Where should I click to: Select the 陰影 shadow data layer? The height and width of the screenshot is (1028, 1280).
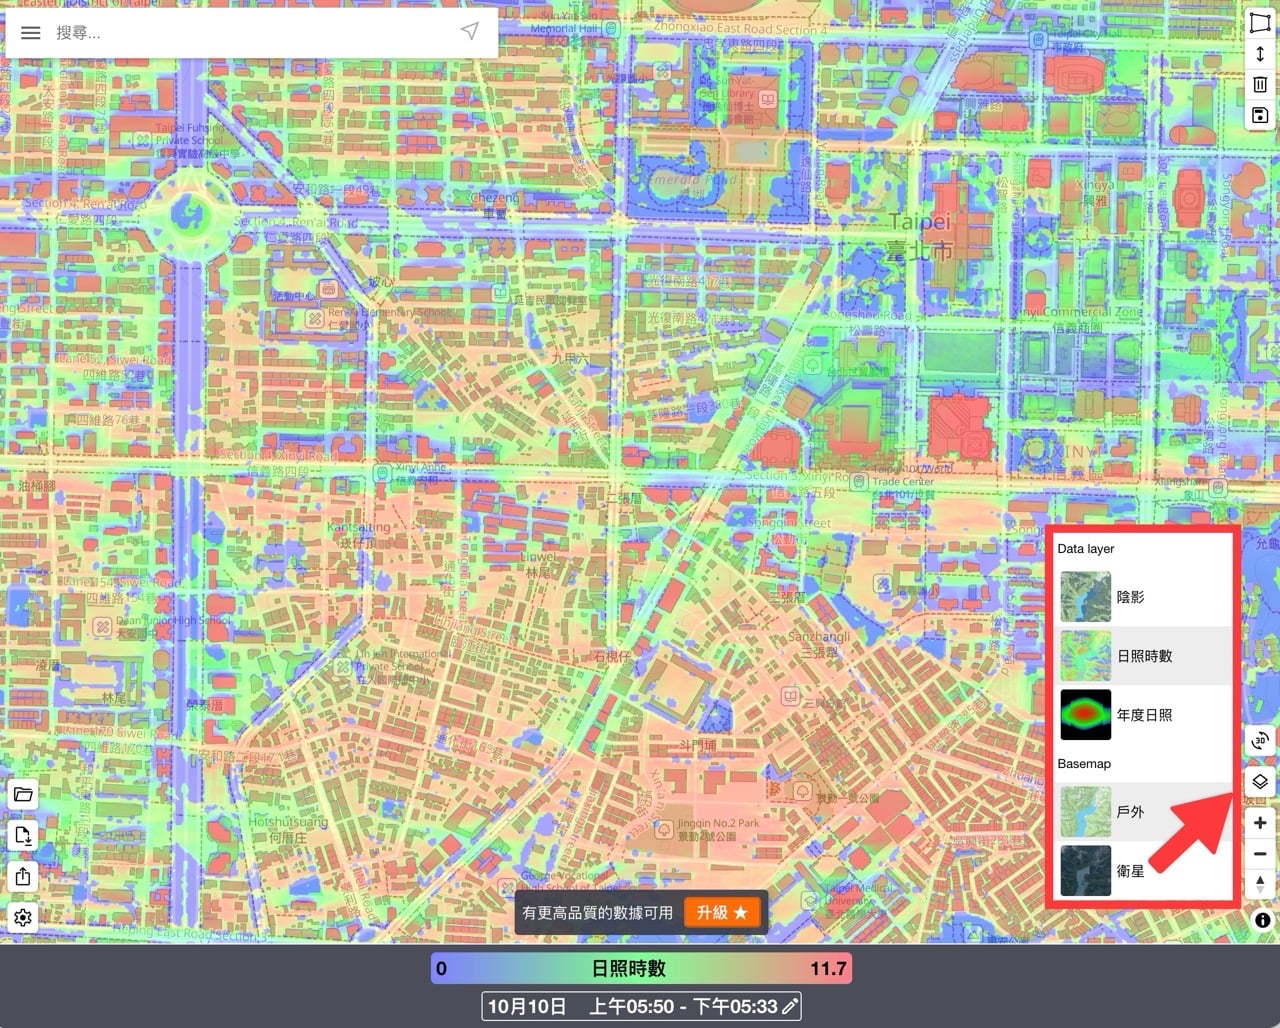tap(1145, 597)
